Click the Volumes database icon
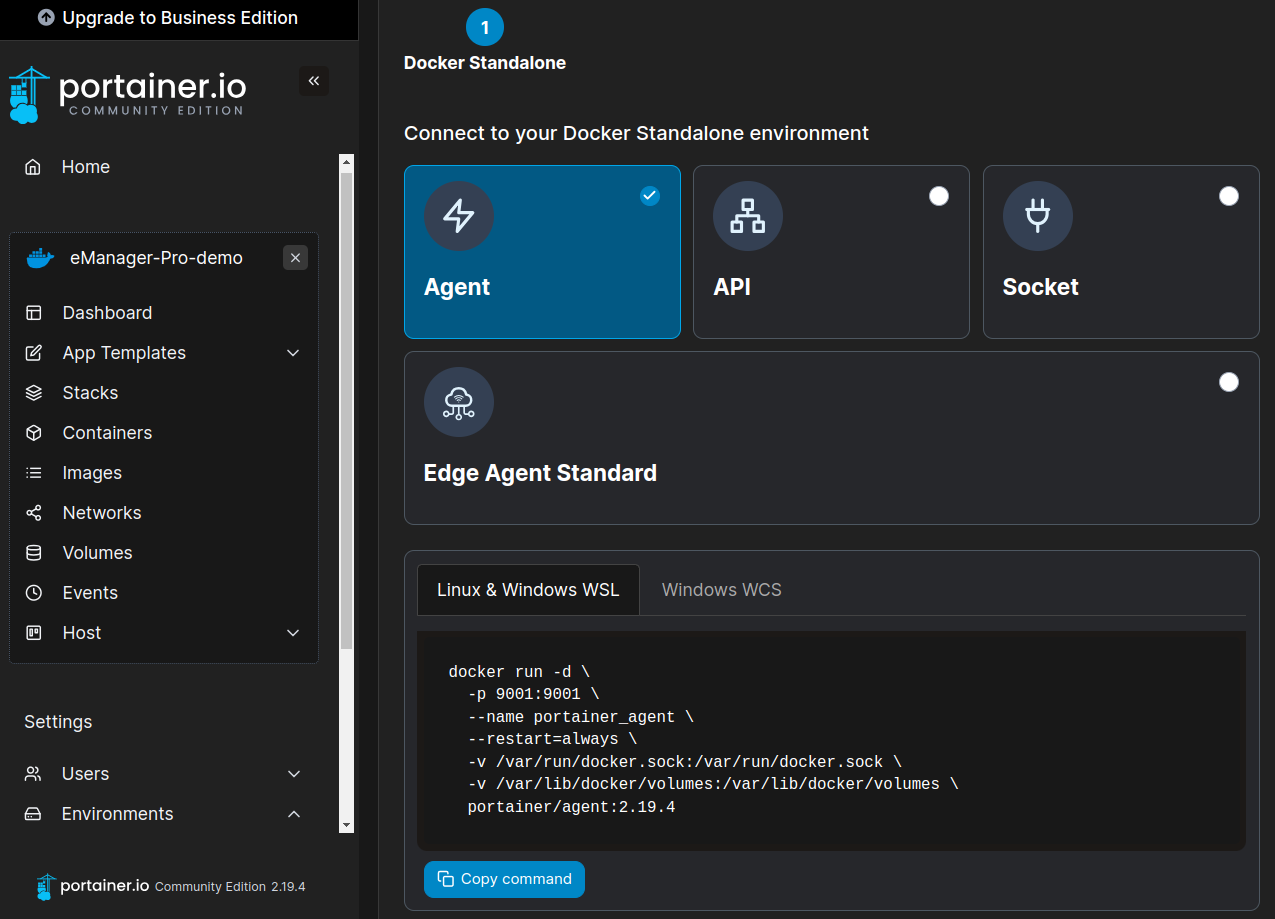1275x919 pixels. click(x=34, y=553)
